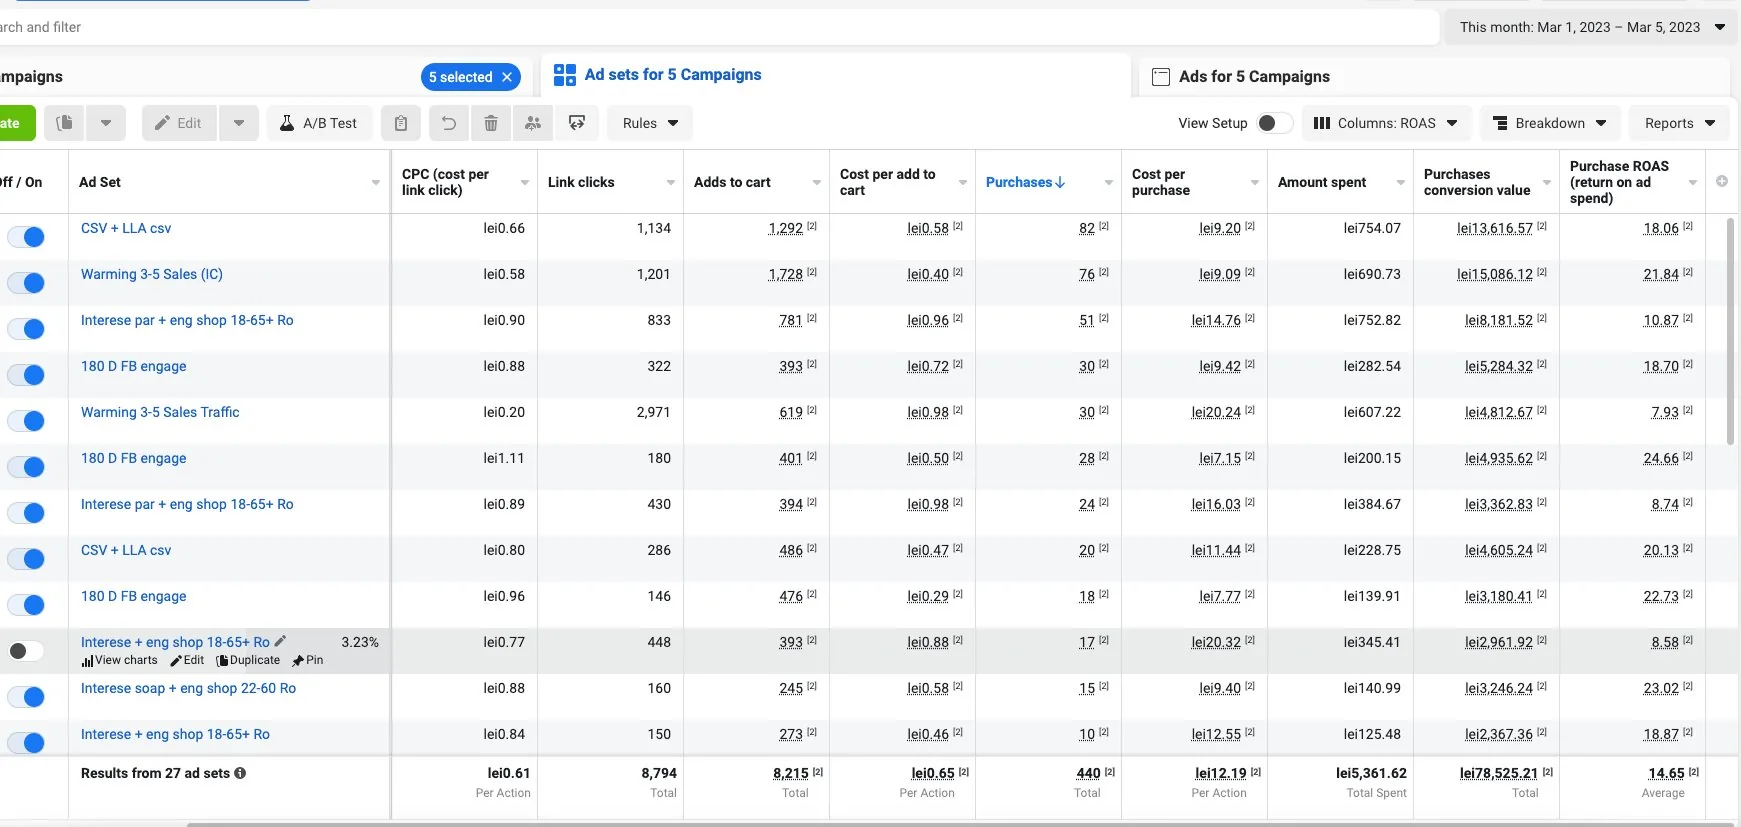Click the audience people icon
Image resolution: width=1741 pixels, height=827 pixels.
[x=533, y=123]
